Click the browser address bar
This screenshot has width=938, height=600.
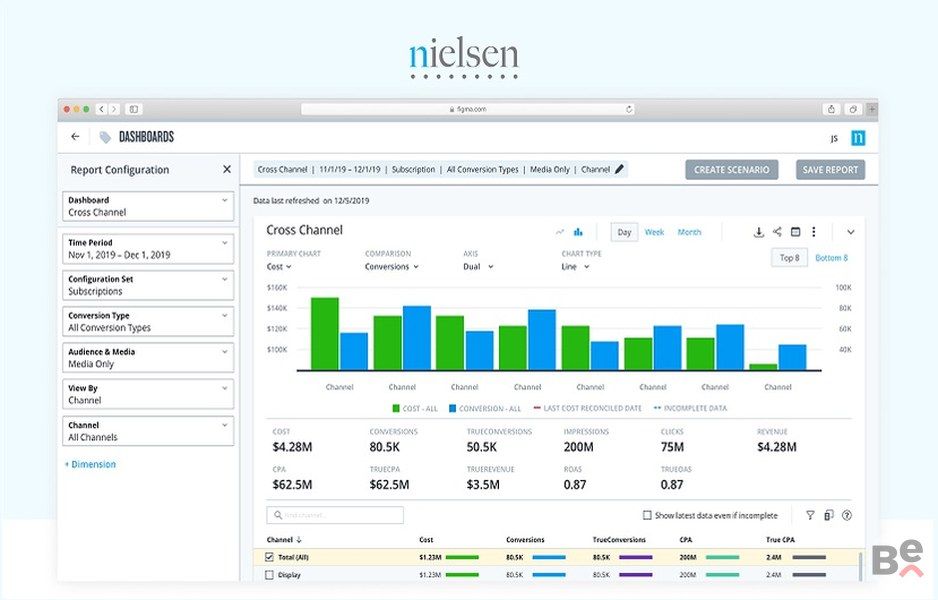pyautogui.click(x=467, y=109)
